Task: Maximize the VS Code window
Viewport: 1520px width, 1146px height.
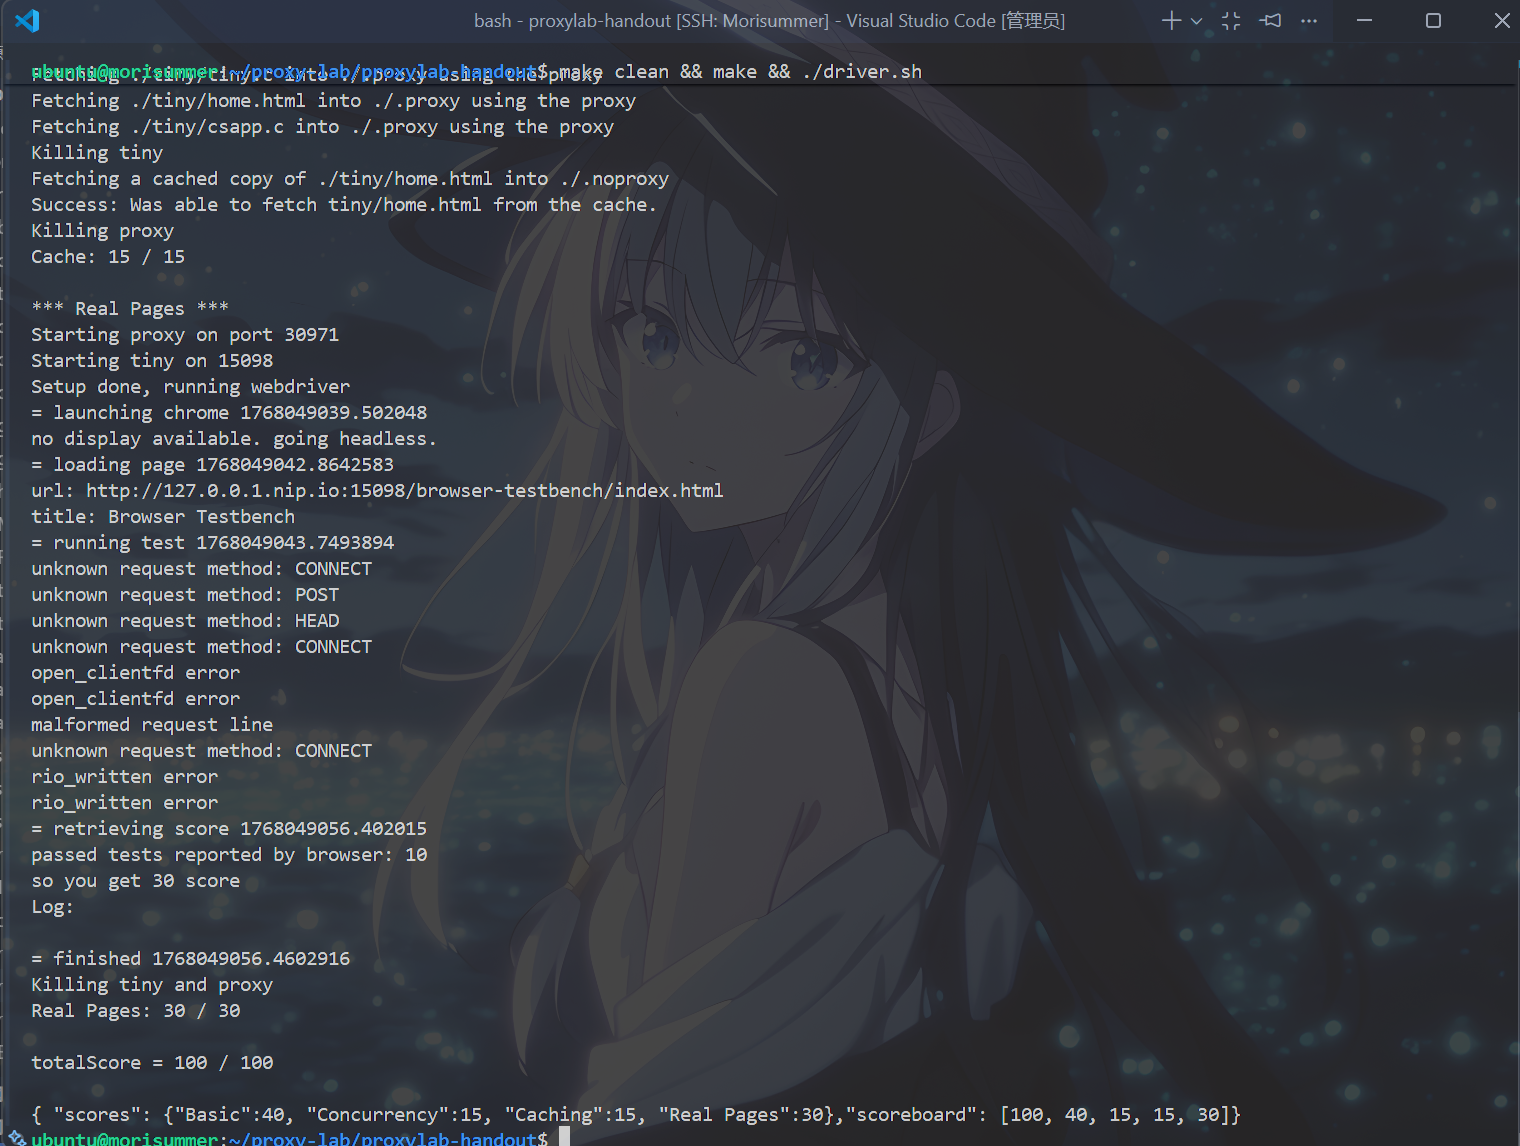Action: (1433, 21)
